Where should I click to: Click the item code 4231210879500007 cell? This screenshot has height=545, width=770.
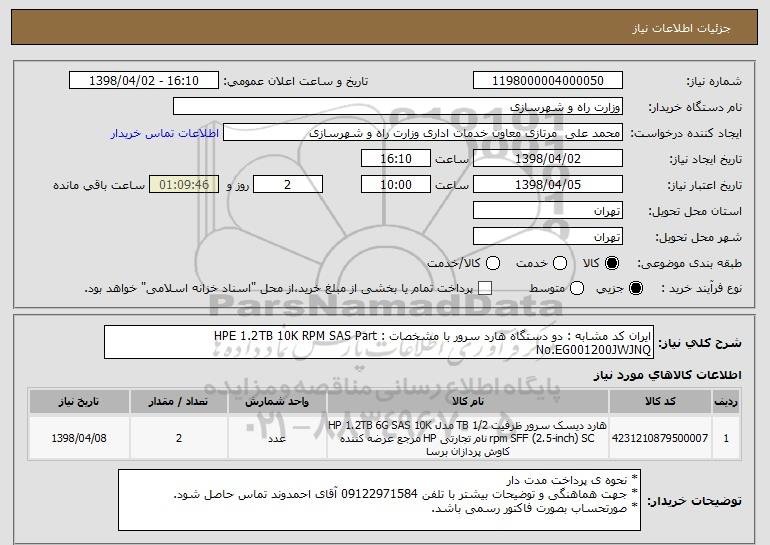pos(660,438)
